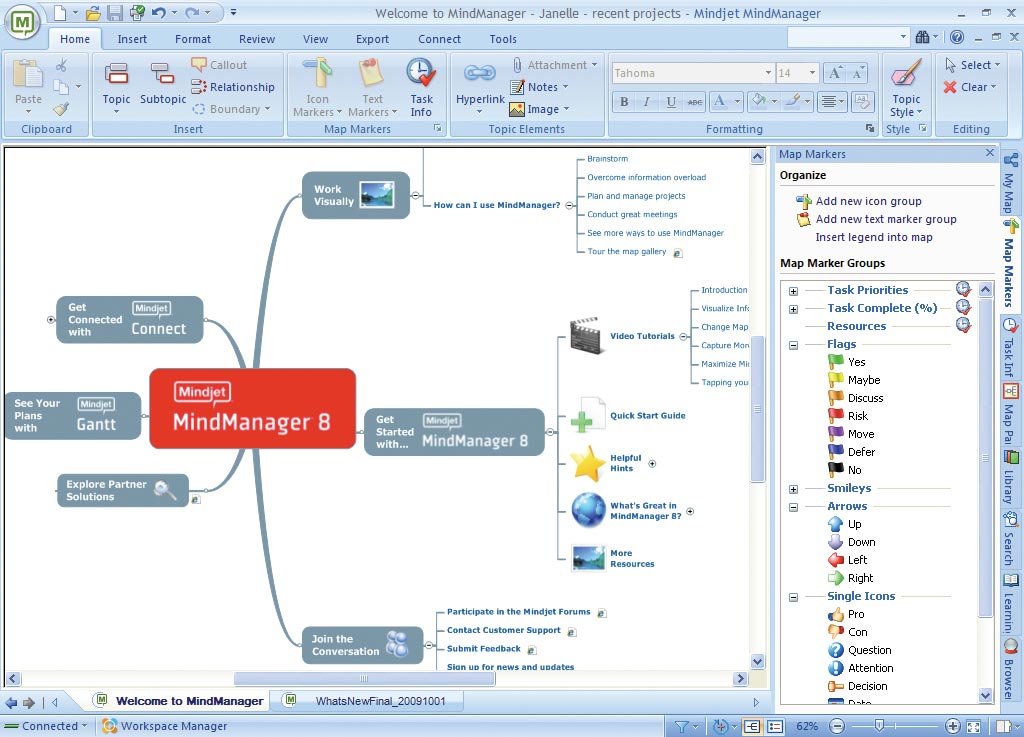Toggle the map view button in status bar
Viewport: 1024px width, 737px height.
(x=751, y=726)
